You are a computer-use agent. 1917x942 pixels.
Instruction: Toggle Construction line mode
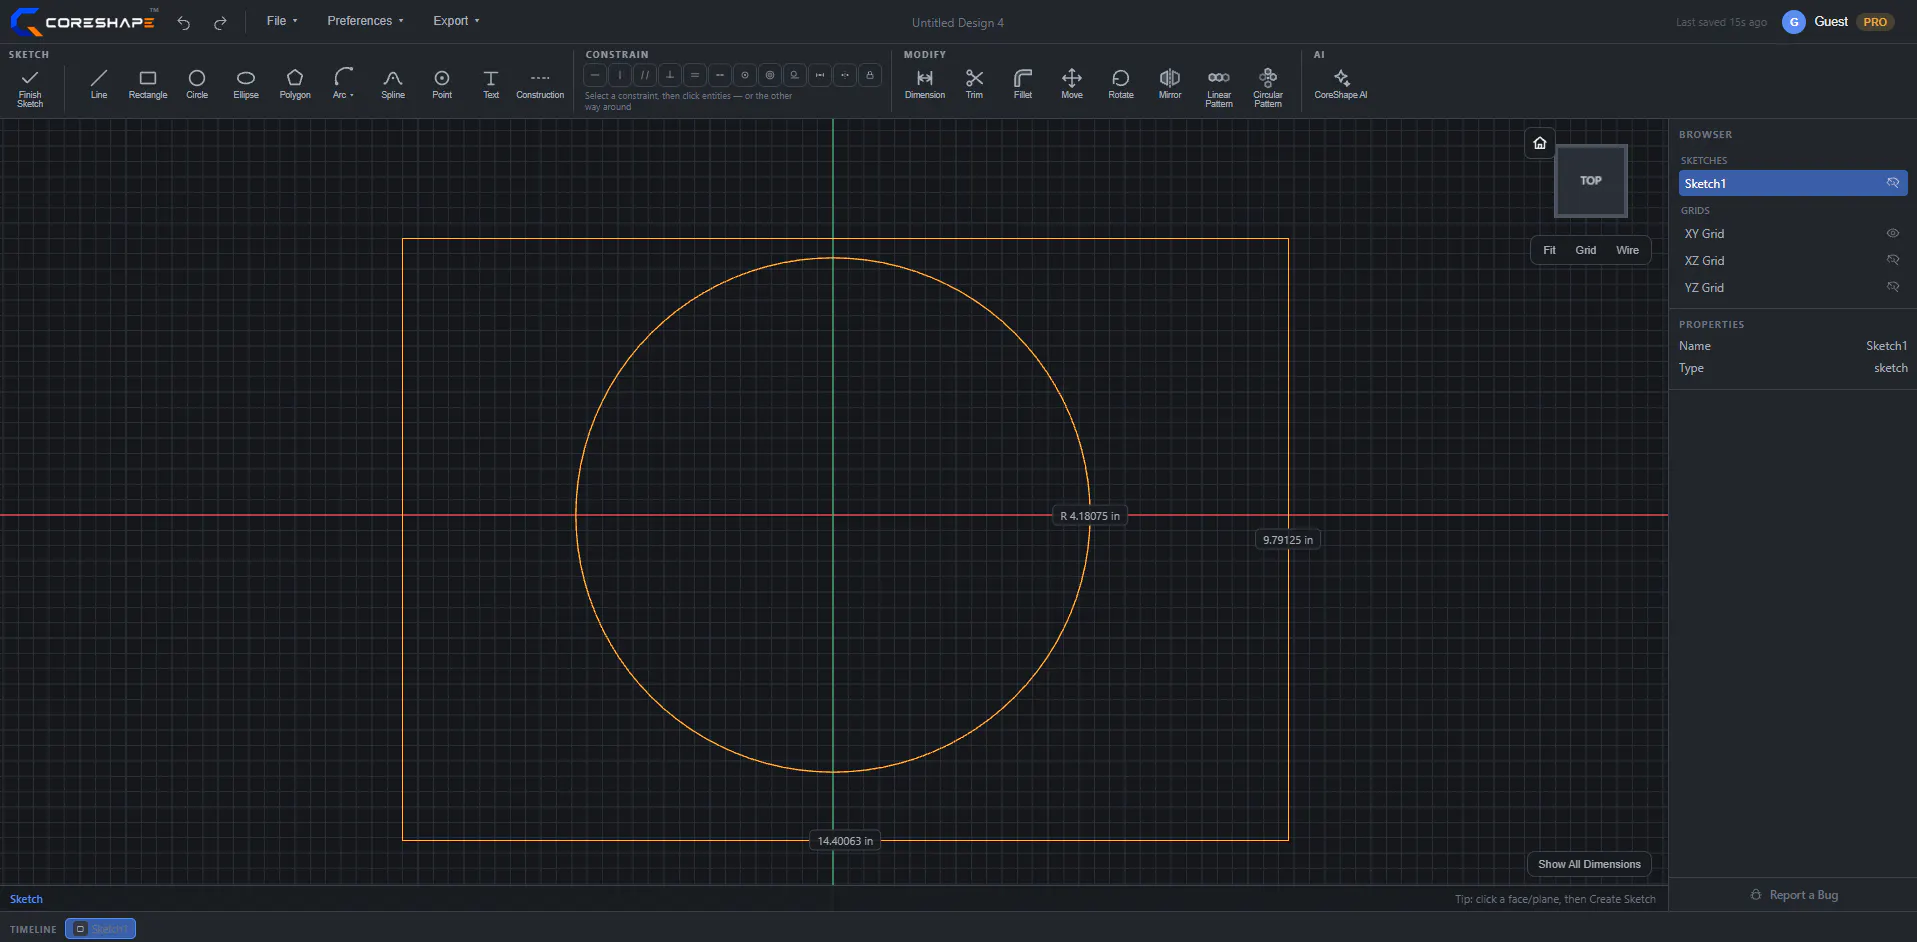[540, 84]
